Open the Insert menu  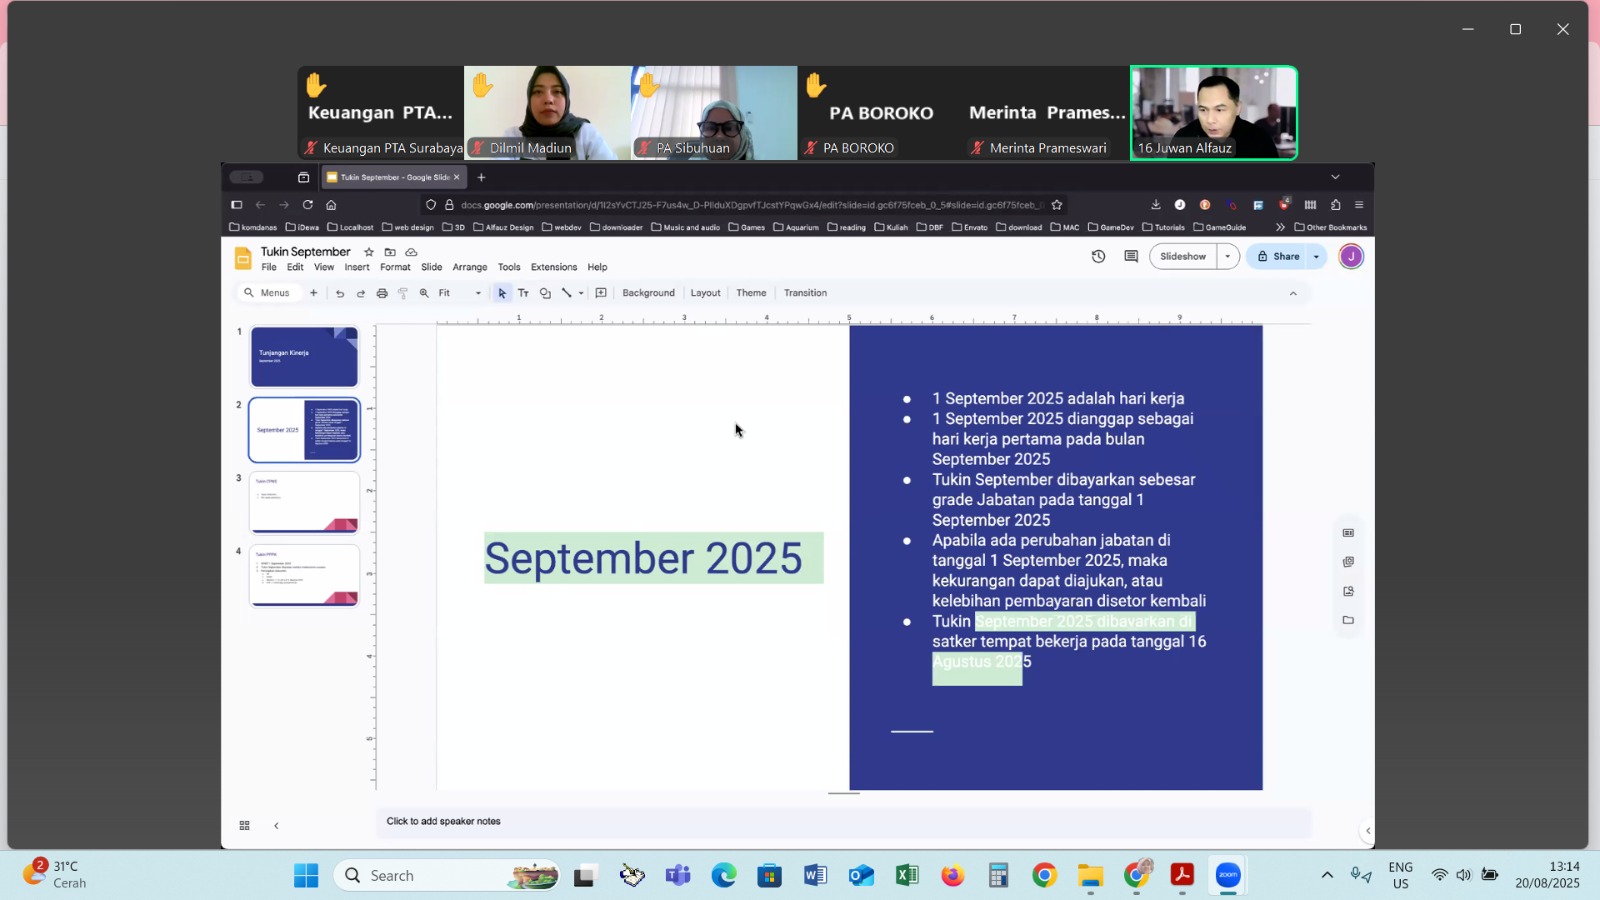357,268
